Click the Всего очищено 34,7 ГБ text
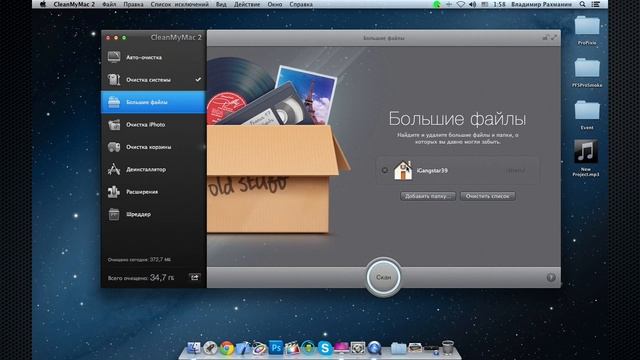The width and height of the screenshot is (640, 360). coord(141,278)
